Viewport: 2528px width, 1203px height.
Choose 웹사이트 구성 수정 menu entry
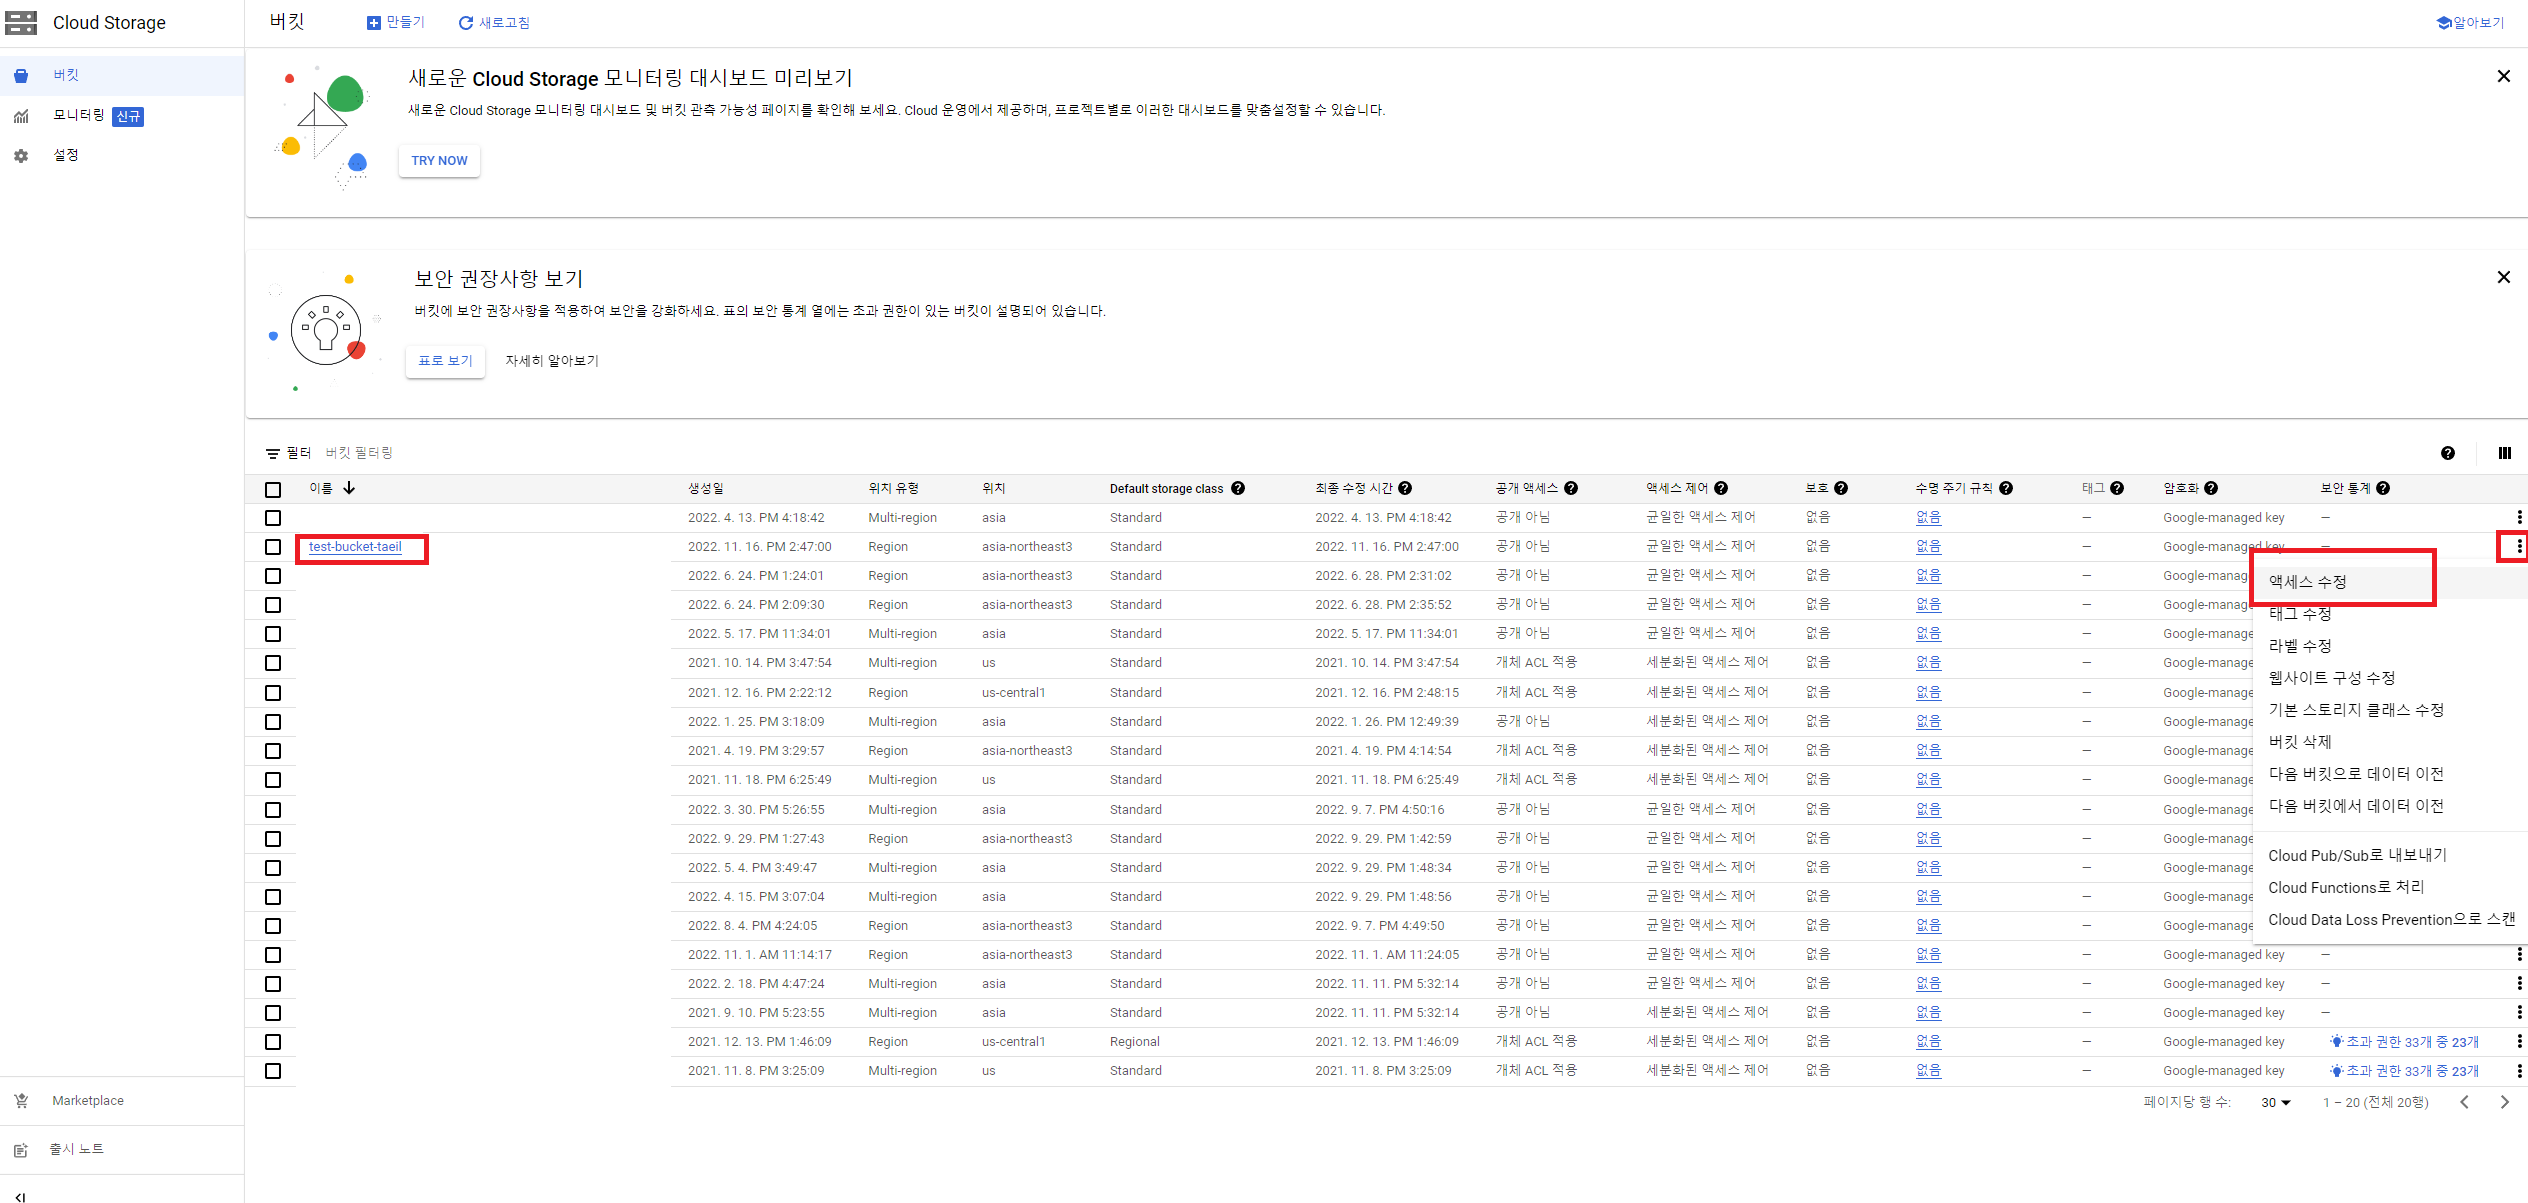point(2390,678)
